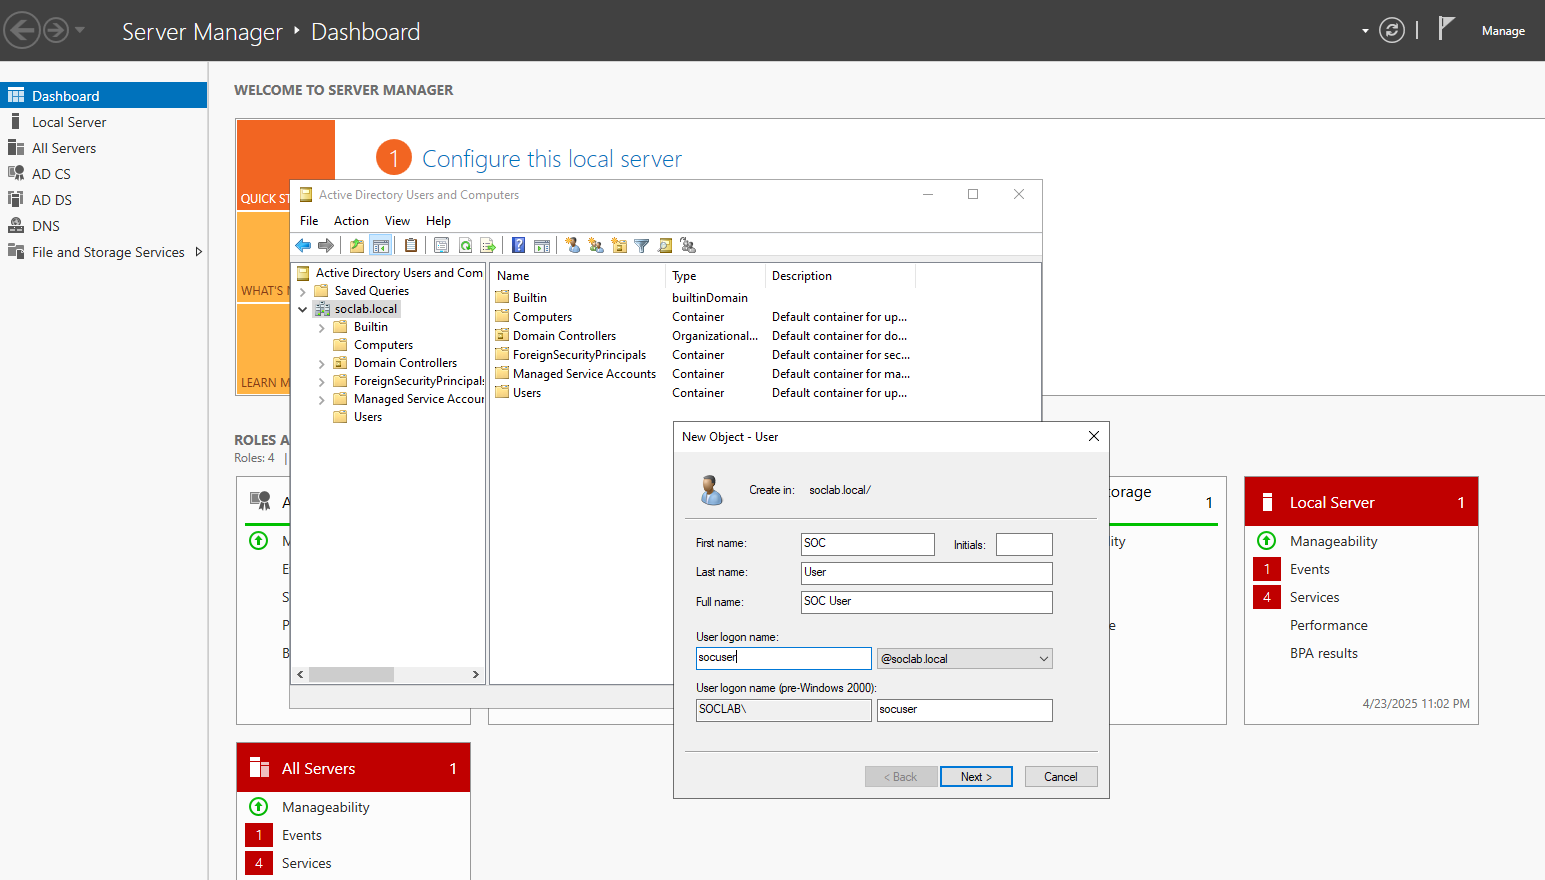The height and width of the screenshot is (880, 1545).
Task: Open the red Local Server tile header
Action: coord(1361,502)
